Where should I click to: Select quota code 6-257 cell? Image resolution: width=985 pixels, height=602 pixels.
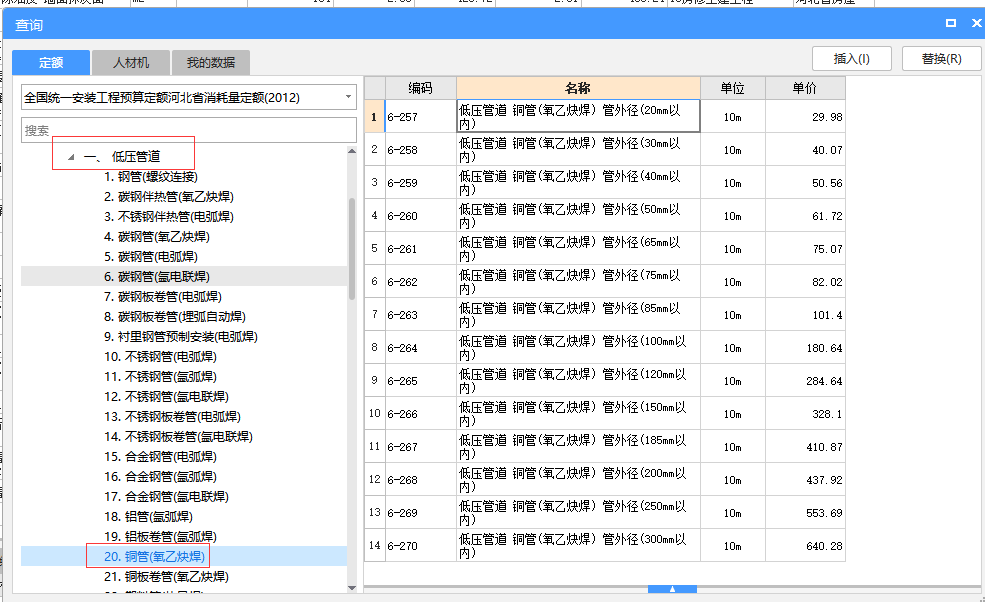420,117
